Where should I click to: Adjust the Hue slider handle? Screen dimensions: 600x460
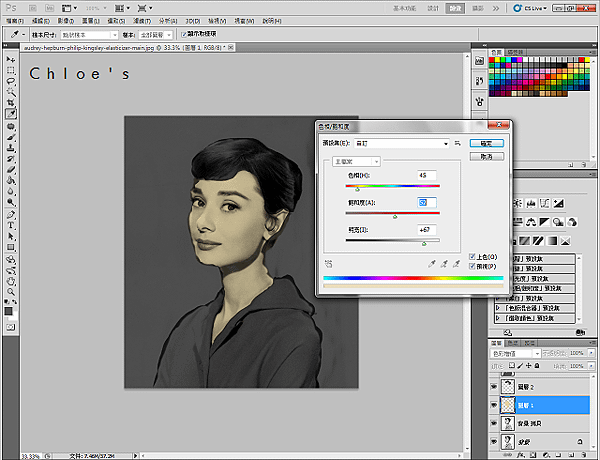pos(357,189)
